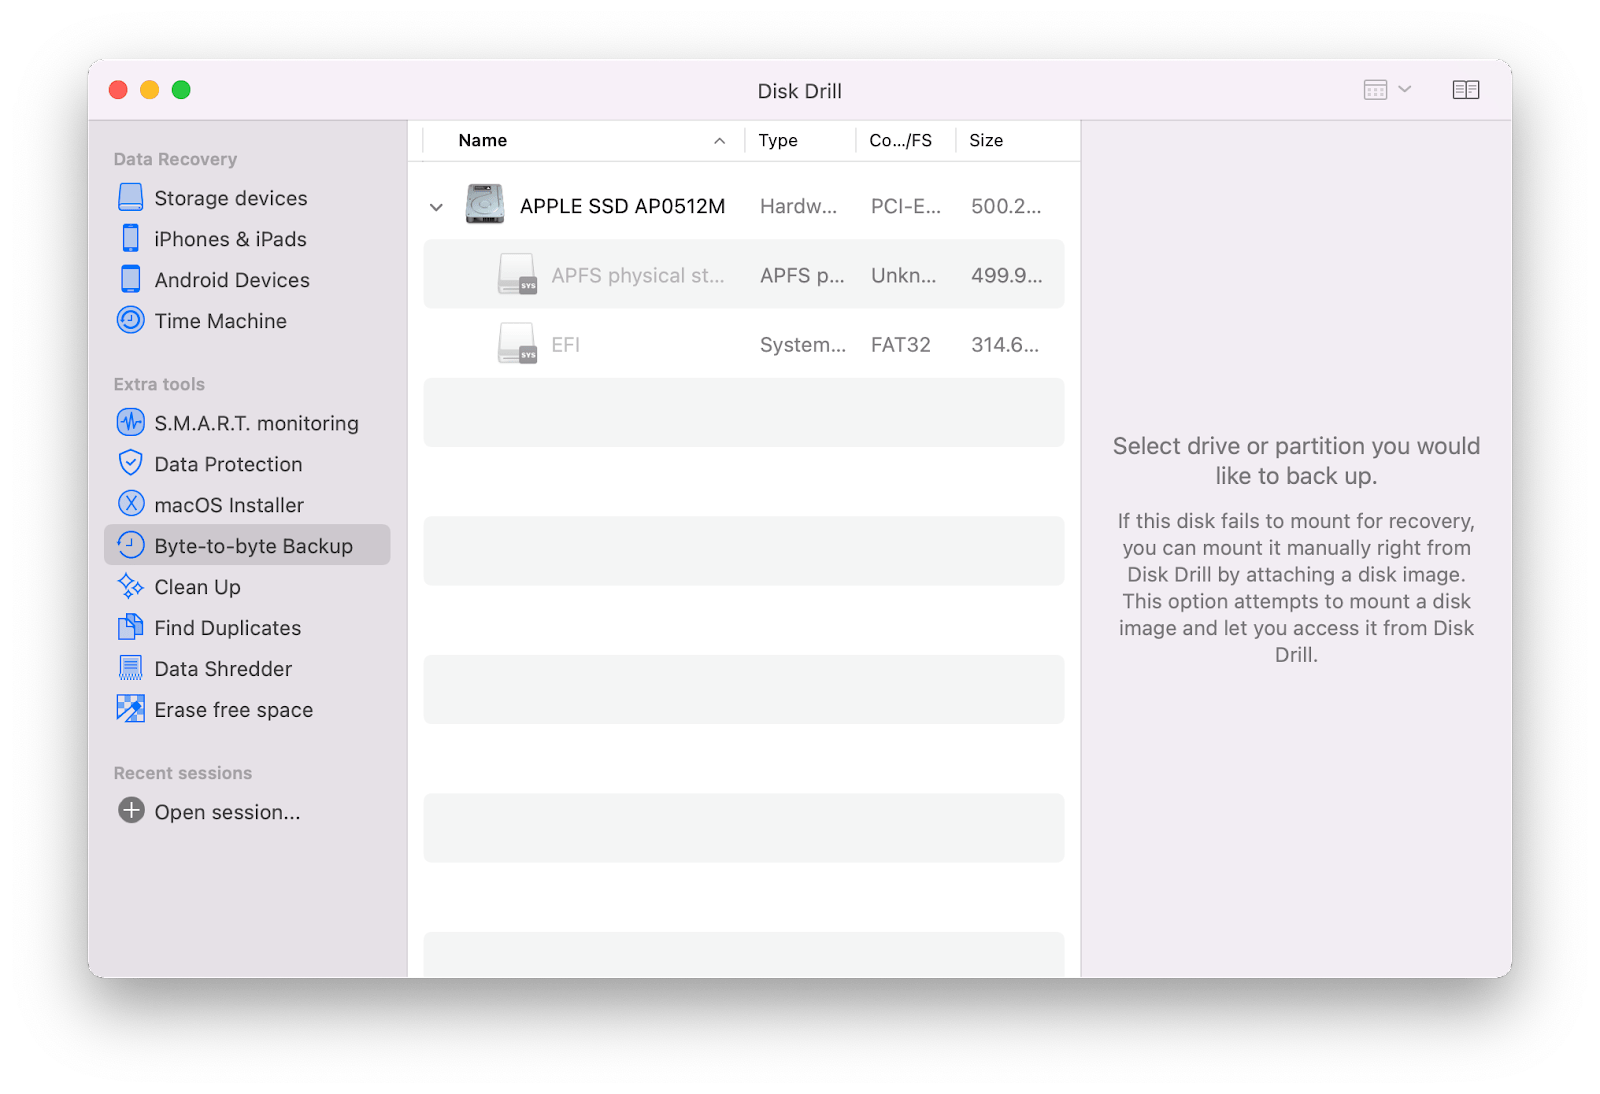
Task: Open the Data Protection tool
Action: pyautogui.click(x=228, y=463)
